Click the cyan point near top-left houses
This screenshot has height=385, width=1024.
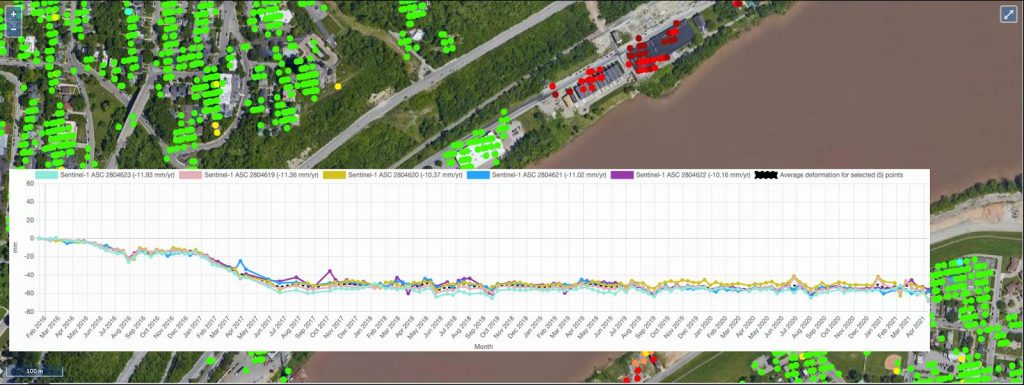pyautogui.click(x=129, y=11)
